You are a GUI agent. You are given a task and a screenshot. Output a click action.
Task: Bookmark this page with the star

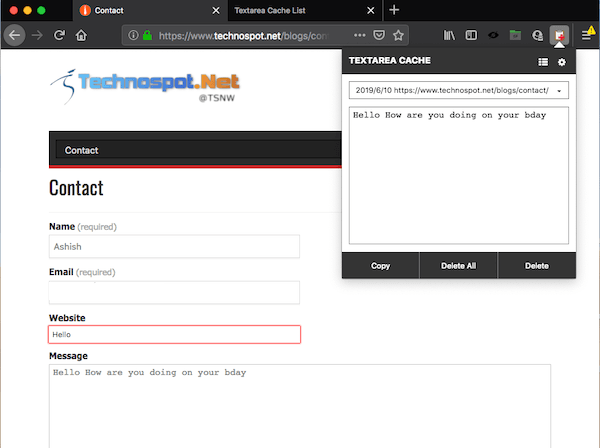tap(398, 35)
